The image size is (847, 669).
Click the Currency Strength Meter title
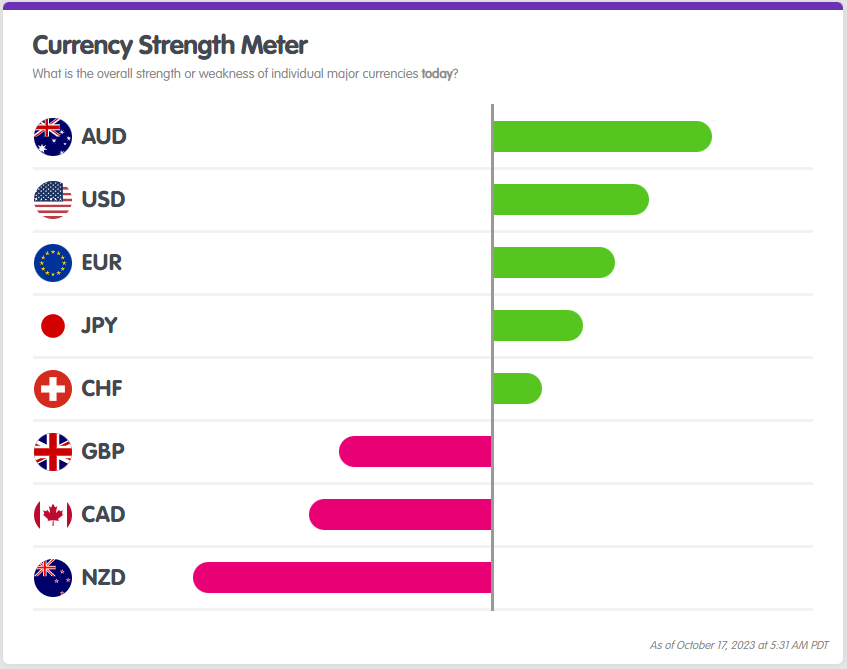coord(170,45)
